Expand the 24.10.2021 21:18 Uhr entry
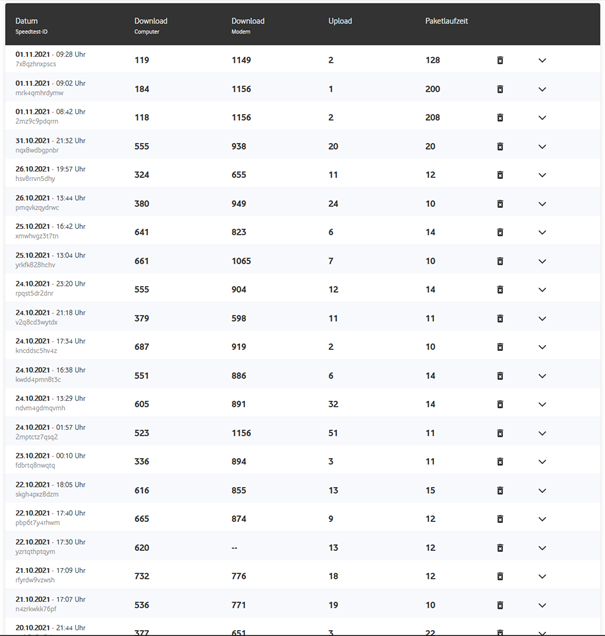Image resolution: width=605 pixels, height=636 pixels. [542, 319]
